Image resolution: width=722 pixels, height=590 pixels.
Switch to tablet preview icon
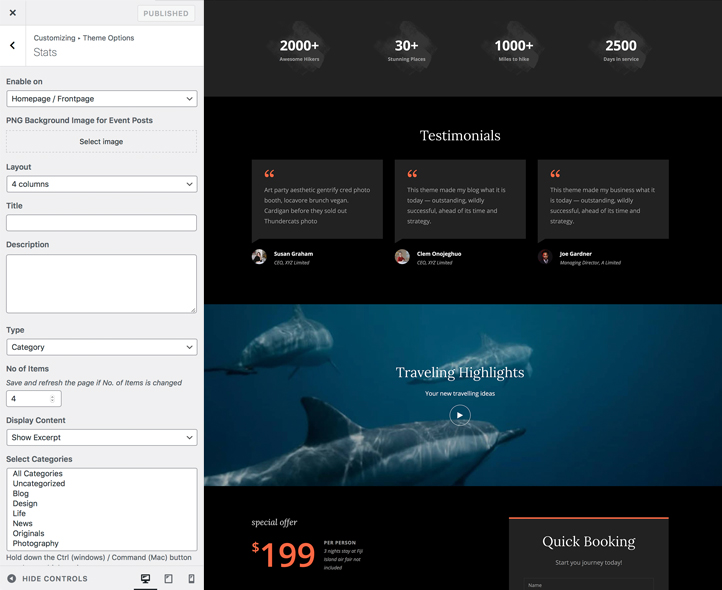click(168, 578)
